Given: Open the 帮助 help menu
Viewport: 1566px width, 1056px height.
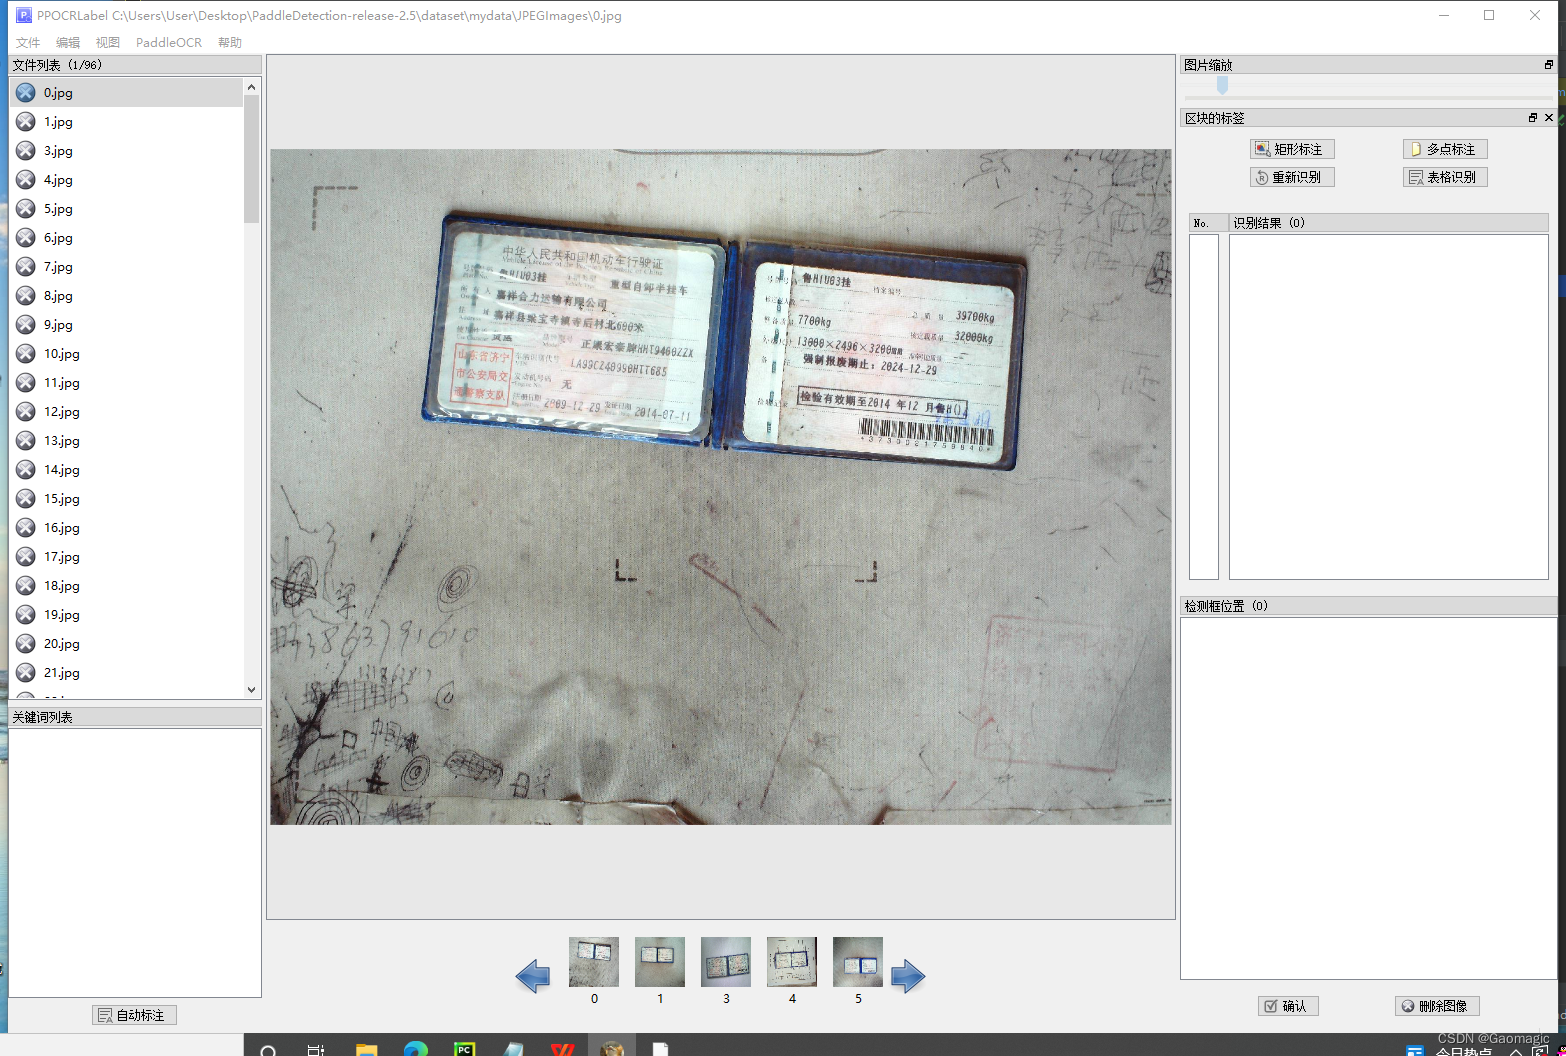Looking at the screenshot, I should click(x=230, y=43).
